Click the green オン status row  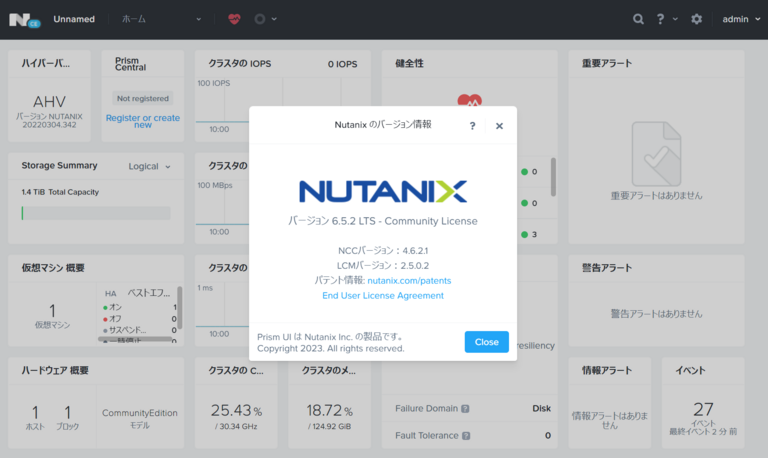point(140,307)
